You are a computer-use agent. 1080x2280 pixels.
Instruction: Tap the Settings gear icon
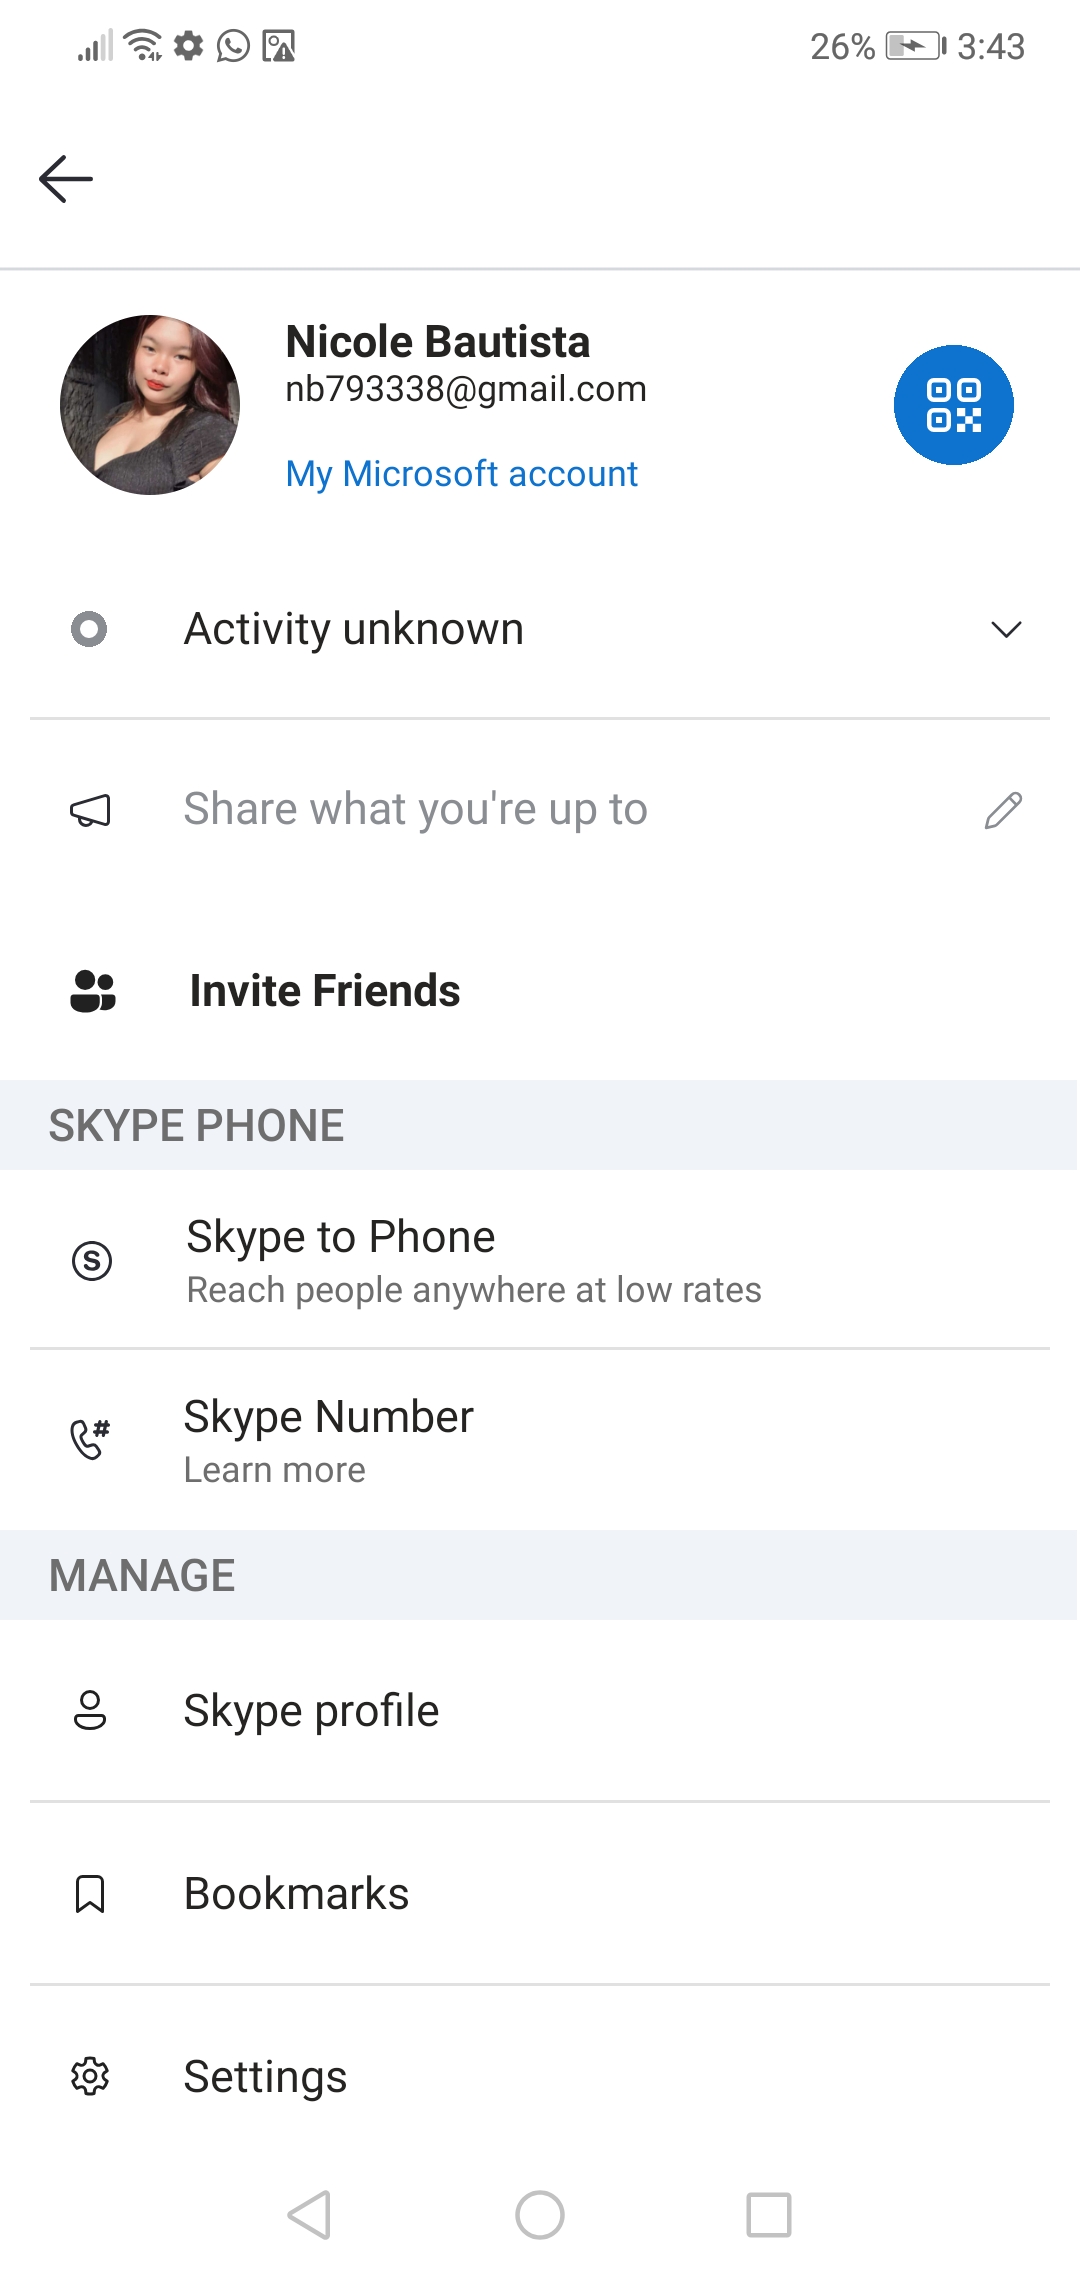[x=90, y=2077]
